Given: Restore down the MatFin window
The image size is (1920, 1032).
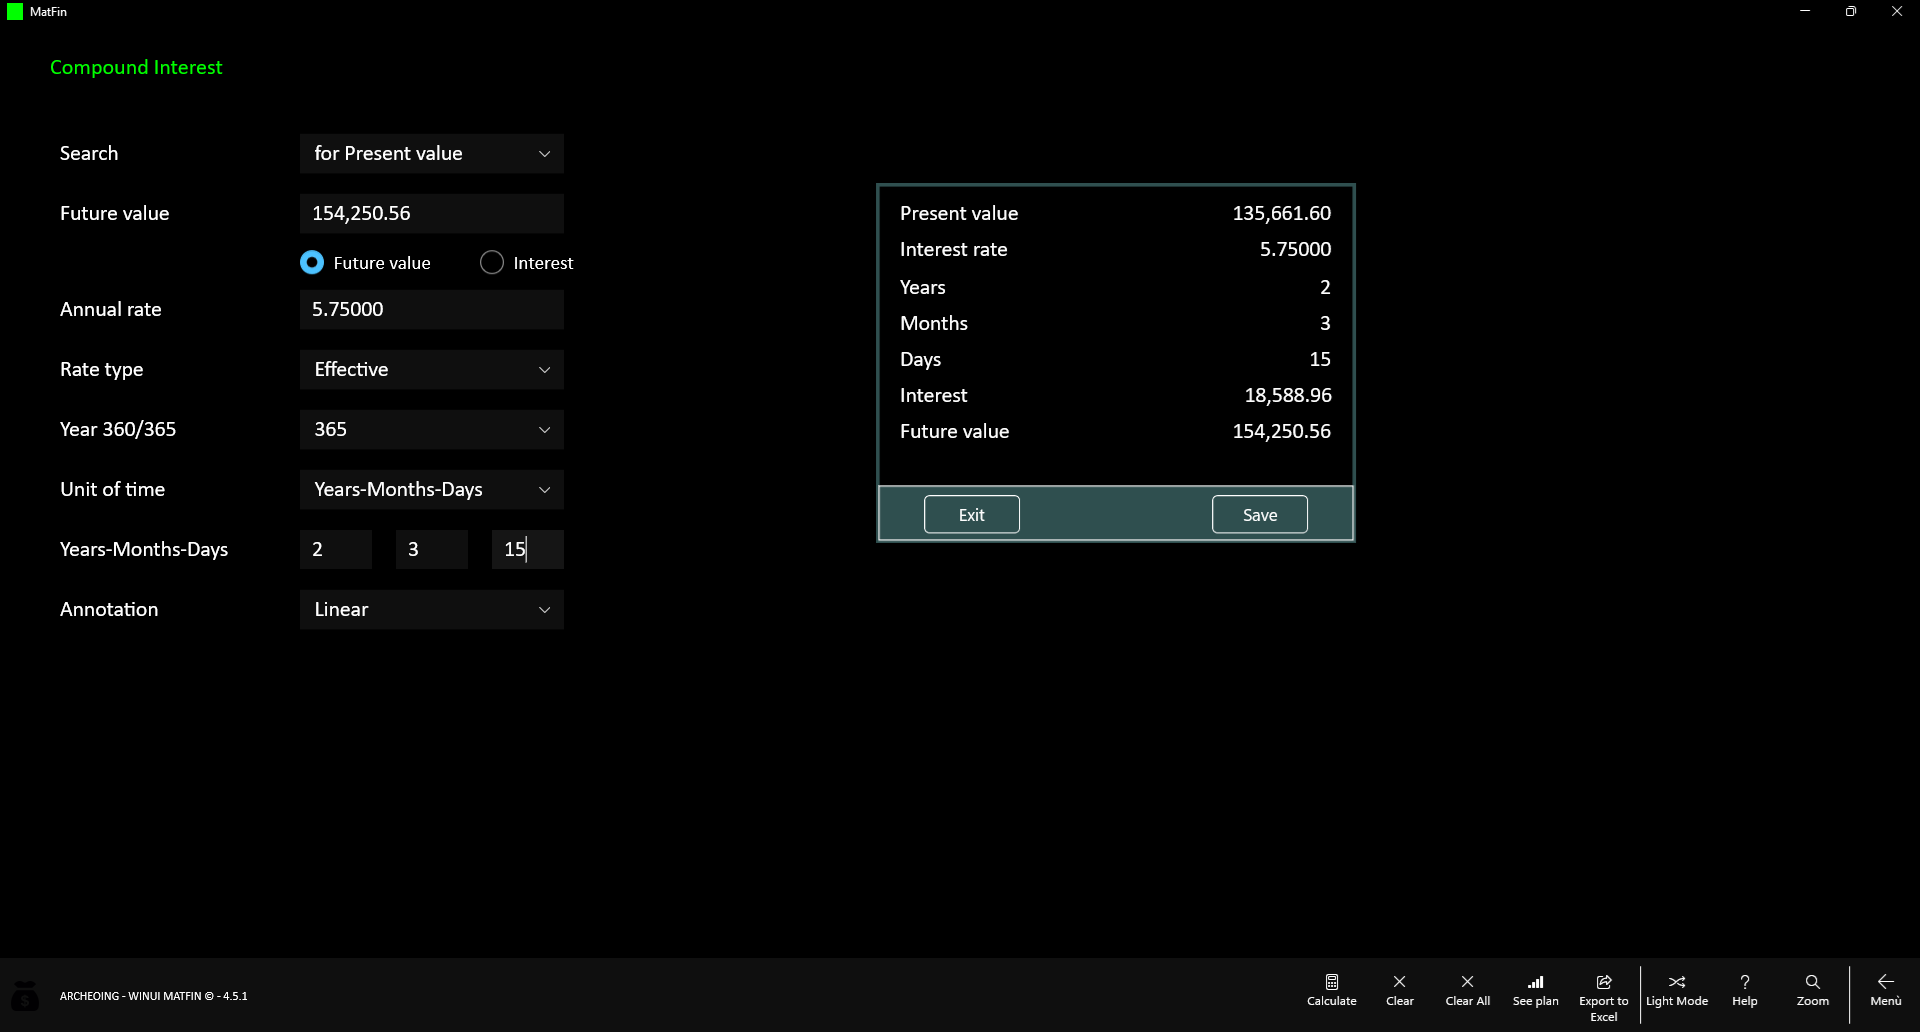Looking at the screenshot, I should click(1850, 12).
